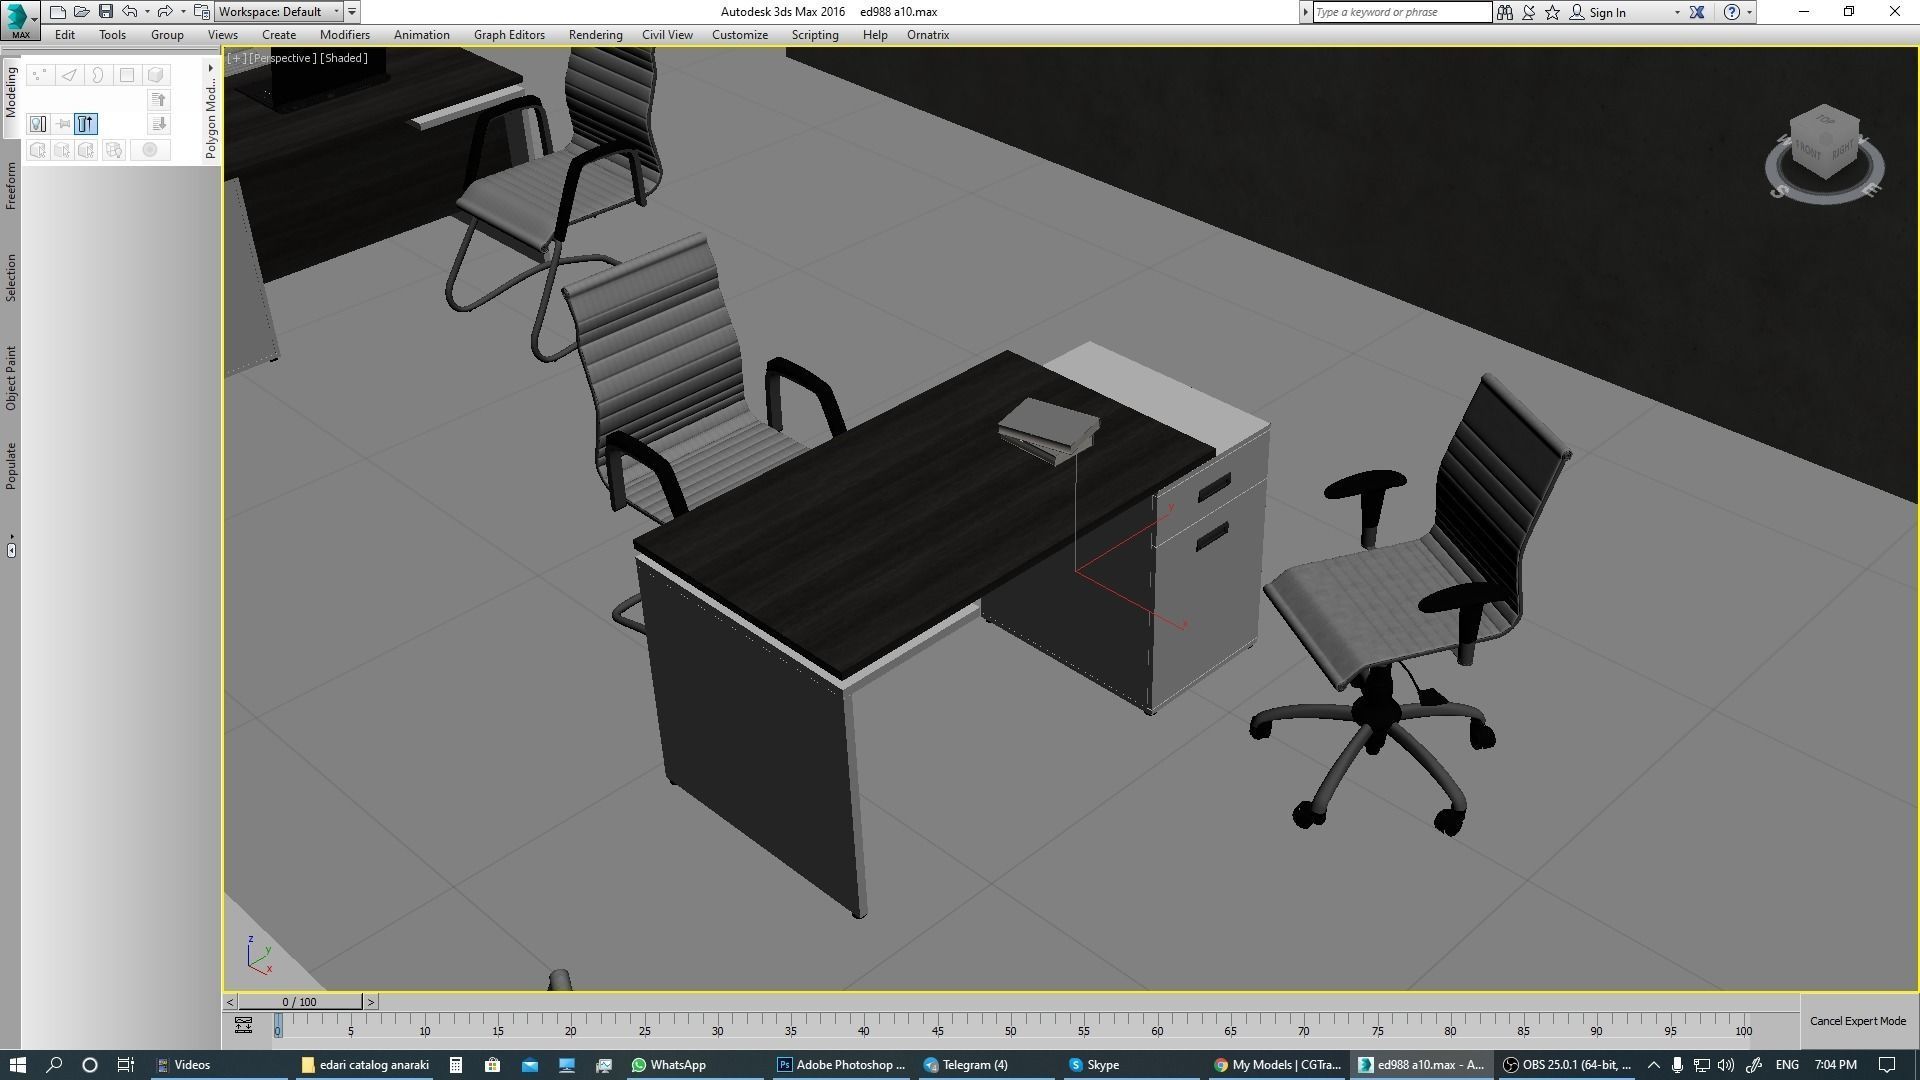Save the scene using the floppy disk icon
1920x1080 pixels.
(x=105, y=12)
